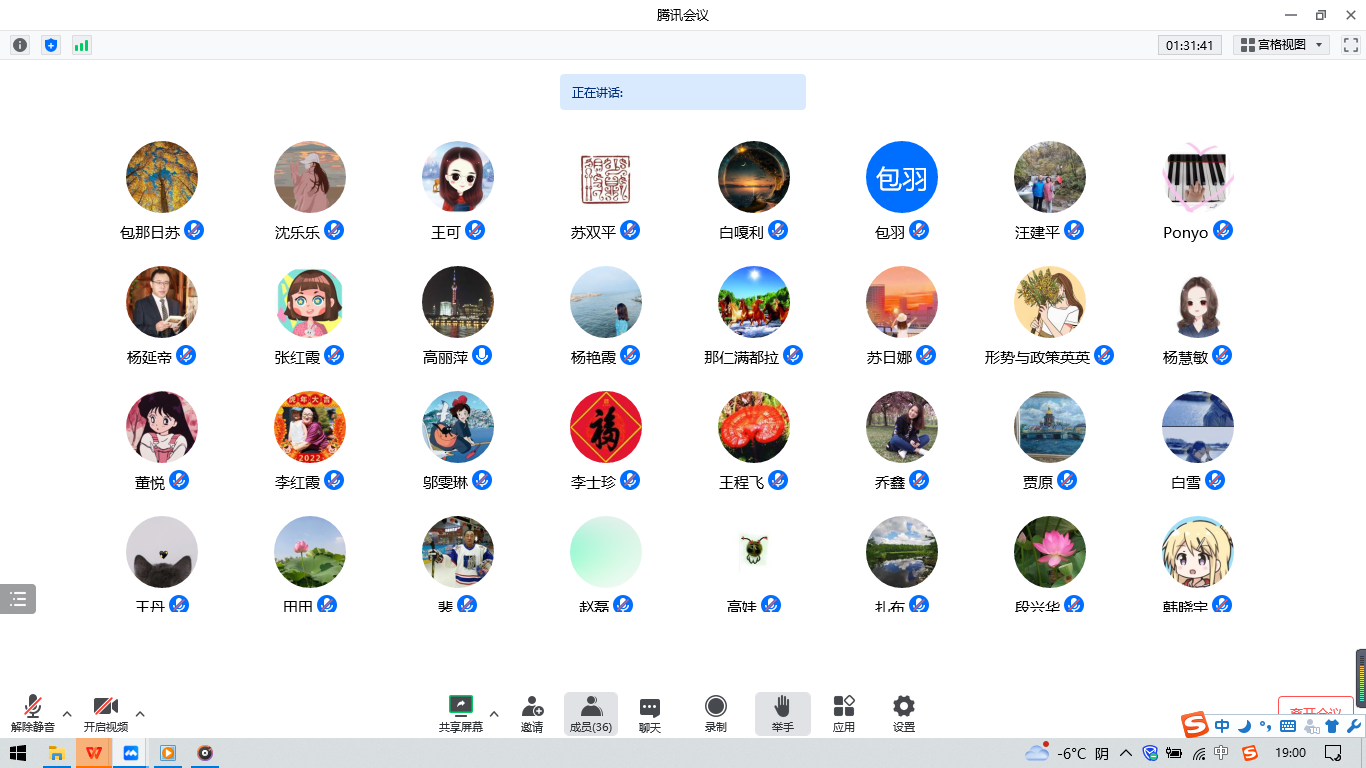Open the left sidebar list button
This screenshot has height=768, width=1366.
[x=18, y=599]
